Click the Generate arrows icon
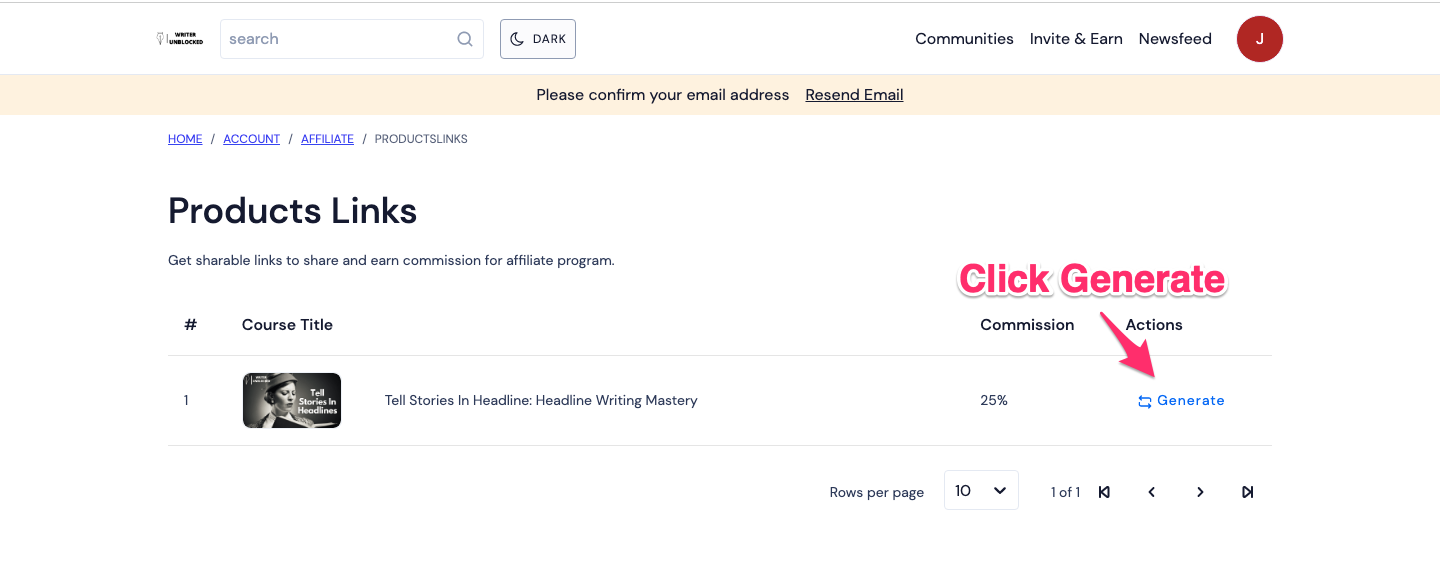1440x561 pixels. pyautogui.click(x=1145, y=401)
